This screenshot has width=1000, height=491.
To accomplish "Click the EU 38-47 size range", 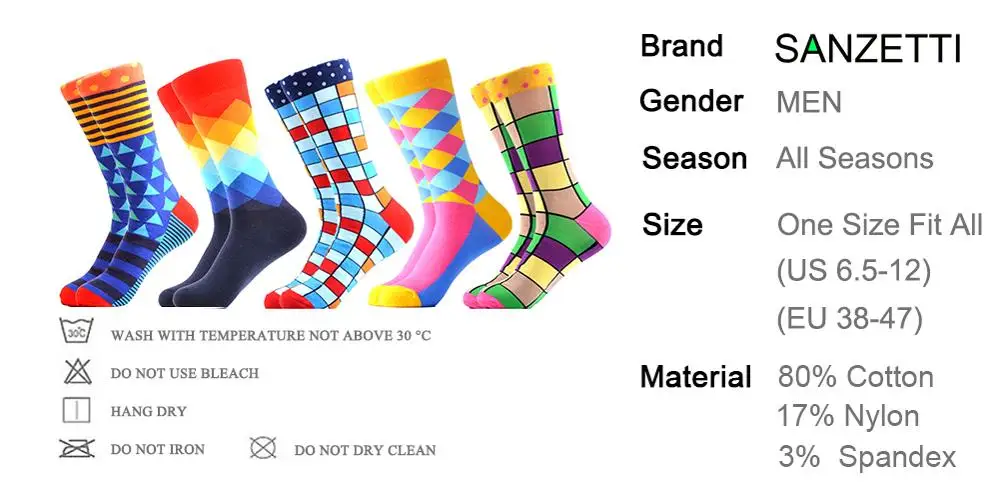I will tap(849, 318).
